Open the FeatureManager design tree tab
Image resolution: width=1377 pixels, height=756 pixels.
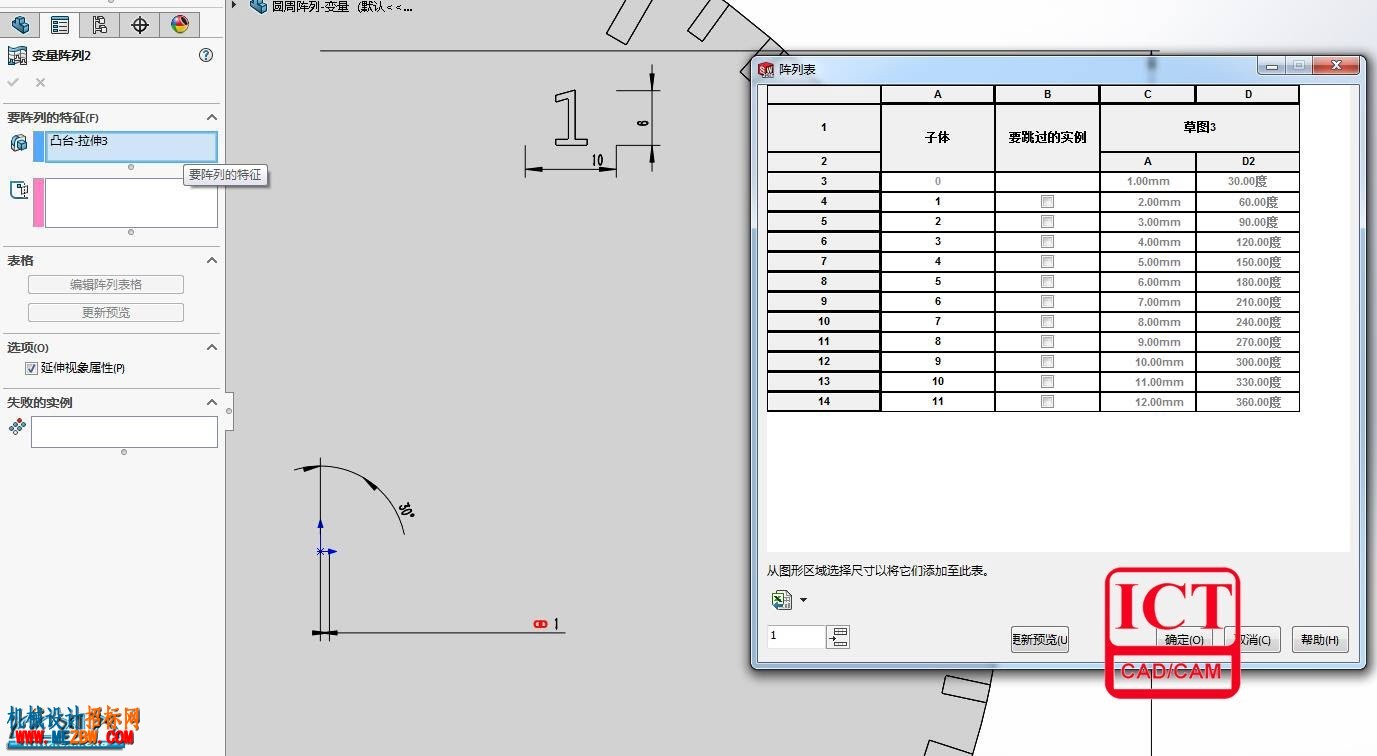point(20,25)
